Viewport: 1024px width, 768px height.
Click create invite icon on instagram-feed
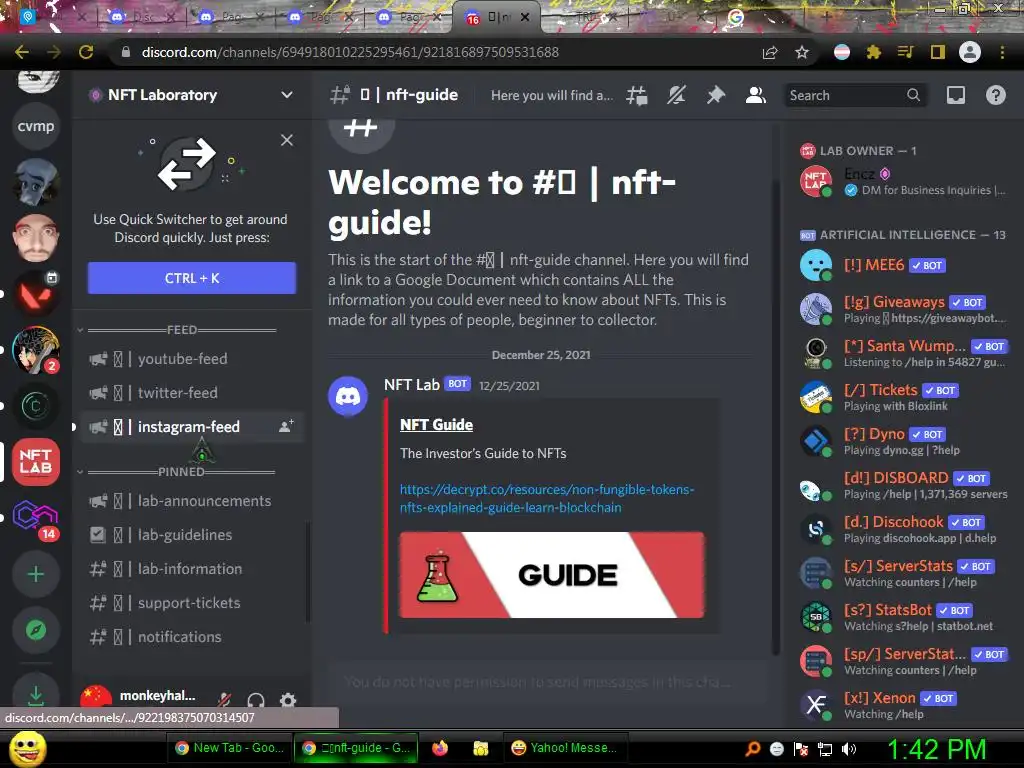click(286, 426)
